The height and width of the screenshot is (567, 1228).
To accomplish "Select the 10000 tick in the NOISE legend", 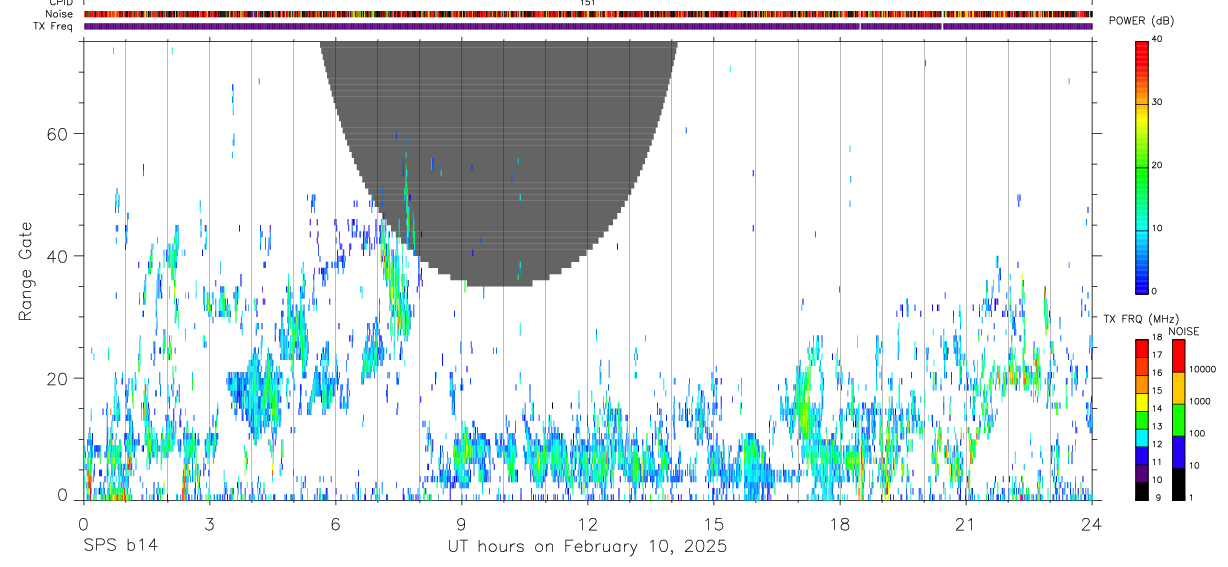I will pos(1202,369).
